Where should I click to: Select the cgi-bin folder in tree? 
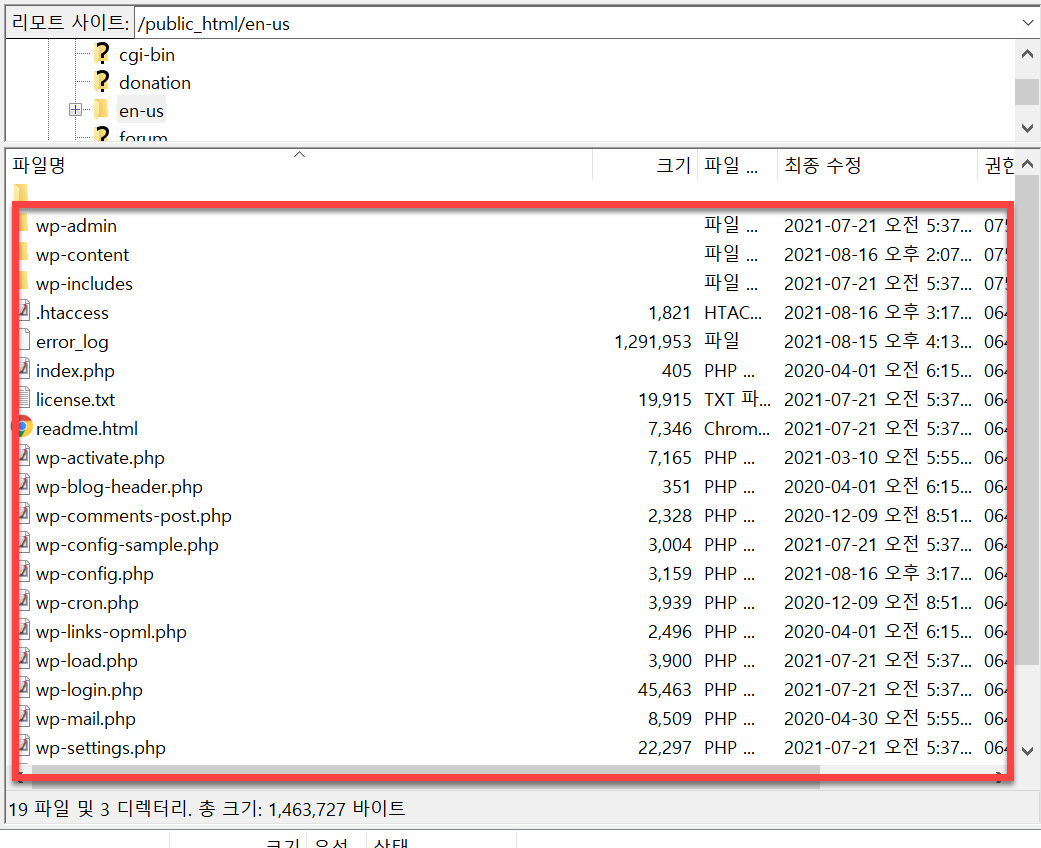pos(147,55)
